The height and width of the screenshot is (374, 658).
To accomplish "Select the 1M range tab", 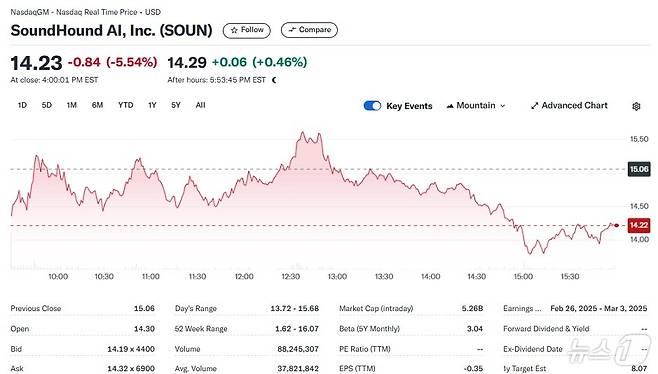I will (72, 105).
